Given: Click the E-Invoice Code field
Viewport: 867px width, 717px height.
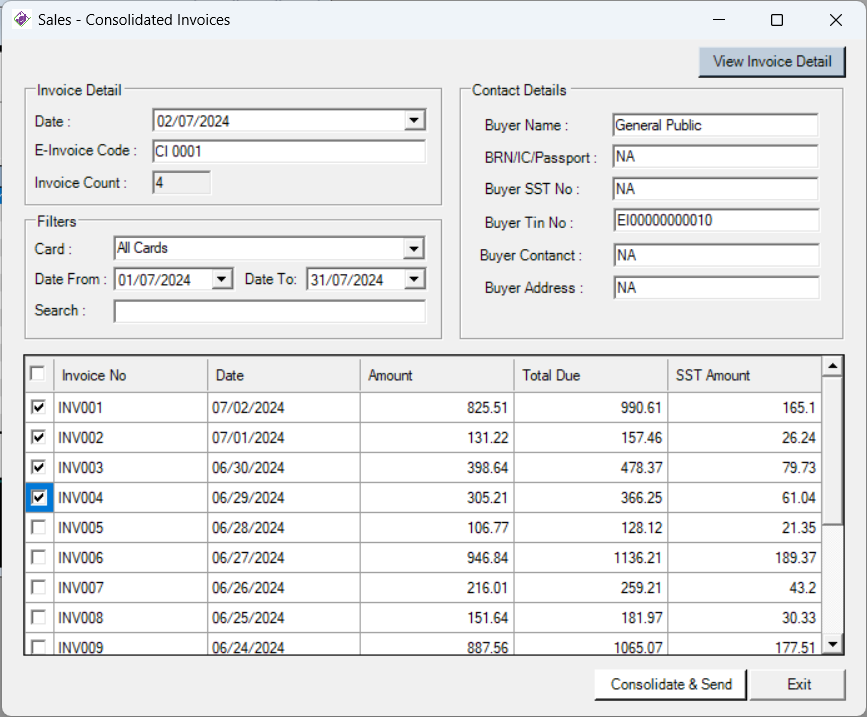Looking at the screenshot, I should tap(288, 151).
